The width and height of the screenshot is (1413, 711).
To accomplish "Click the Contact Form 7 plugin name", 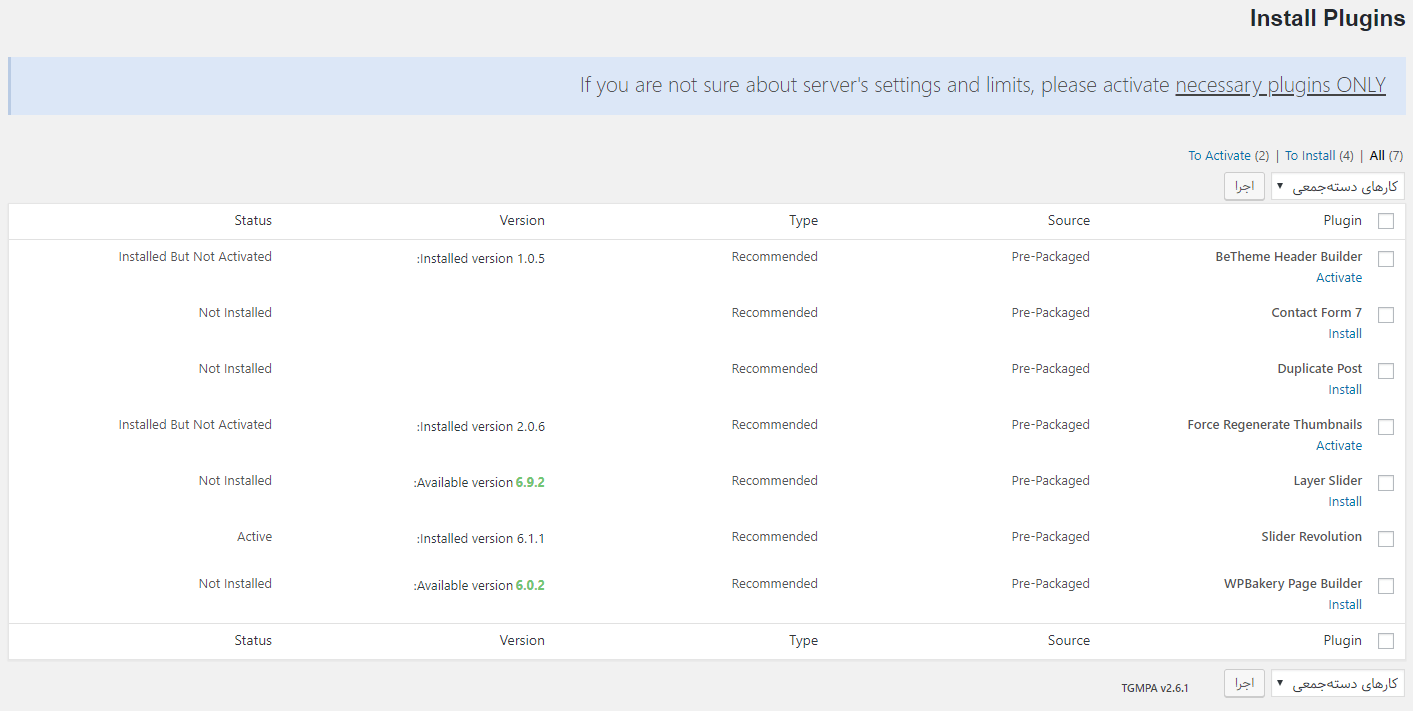I will click(x=1317, y=313).
